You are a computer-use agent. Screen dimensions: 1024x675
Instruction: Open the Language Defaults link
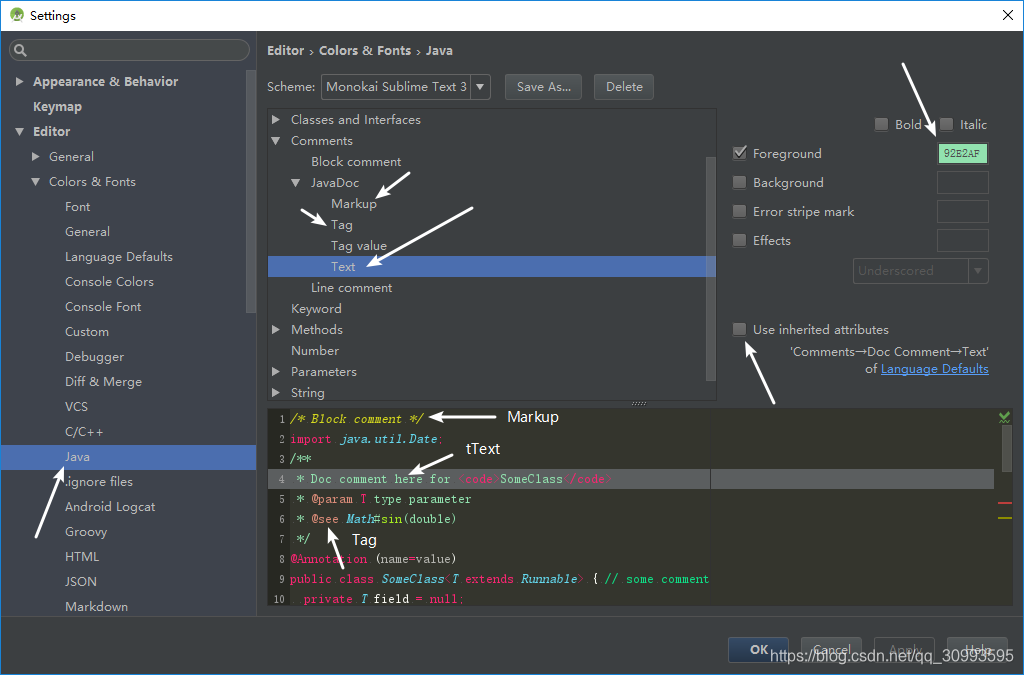[x=935, y=369]
